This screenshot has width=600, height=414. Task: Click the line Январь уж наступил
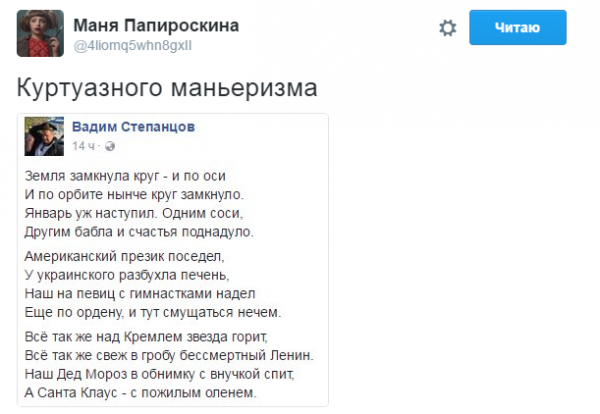point(134,213)
